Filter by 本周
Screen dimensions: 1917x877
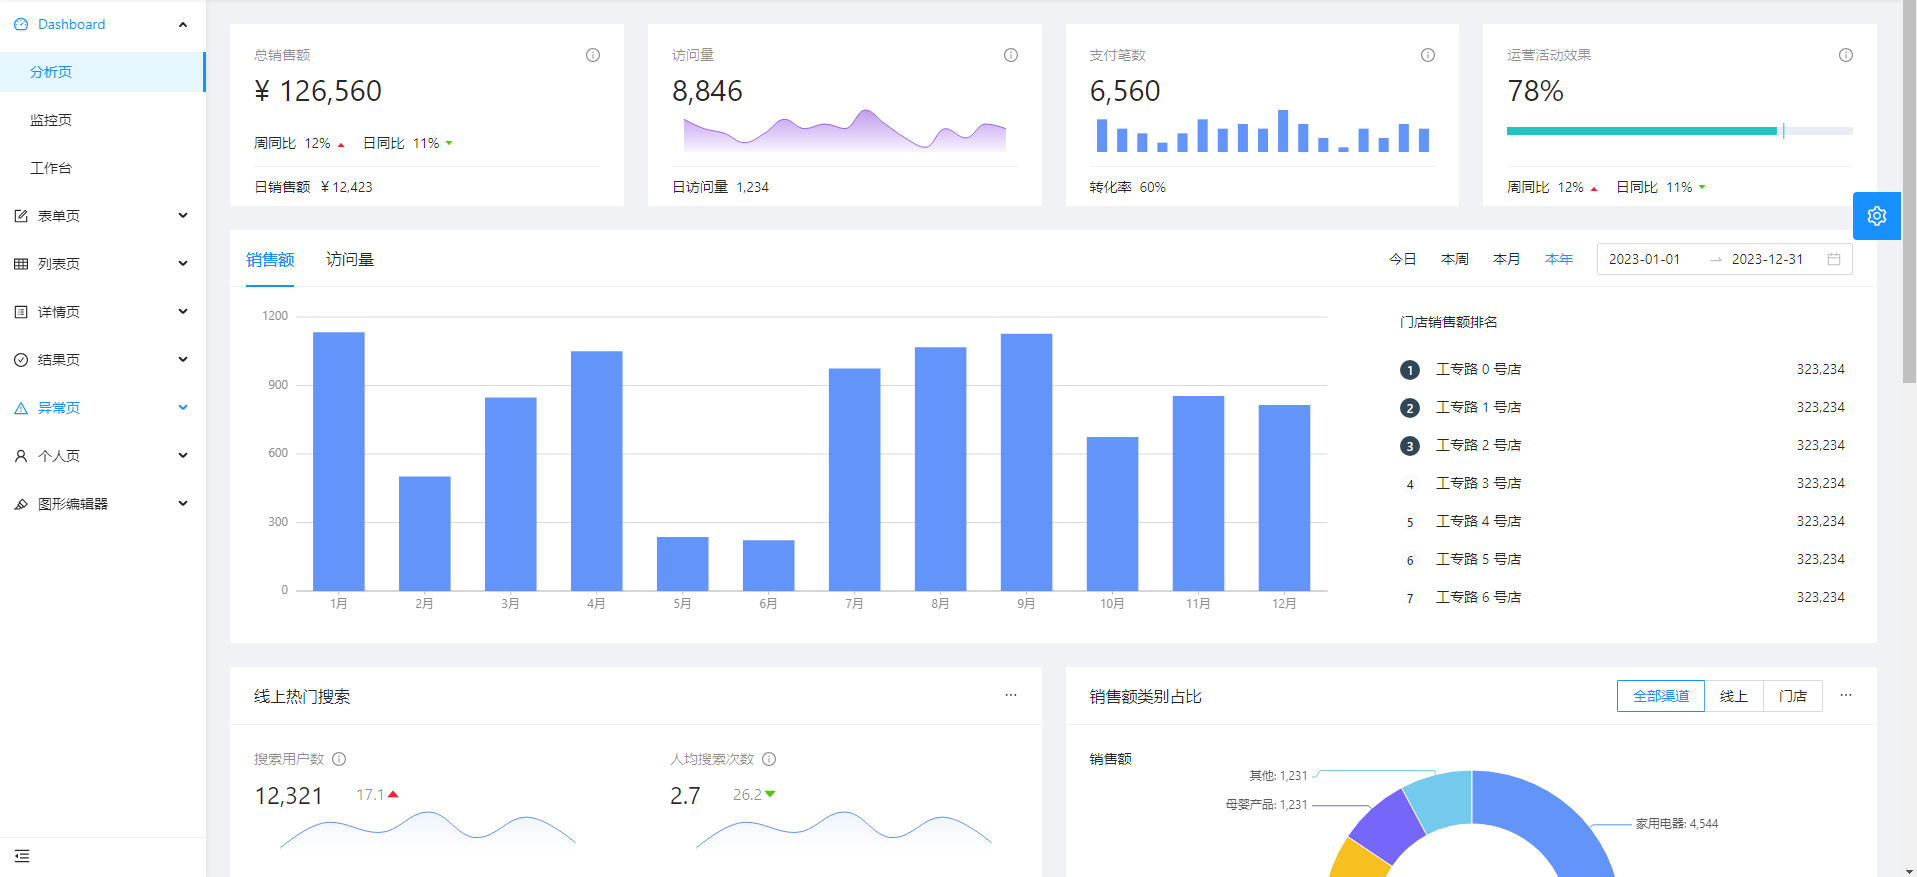[1455, 259]
